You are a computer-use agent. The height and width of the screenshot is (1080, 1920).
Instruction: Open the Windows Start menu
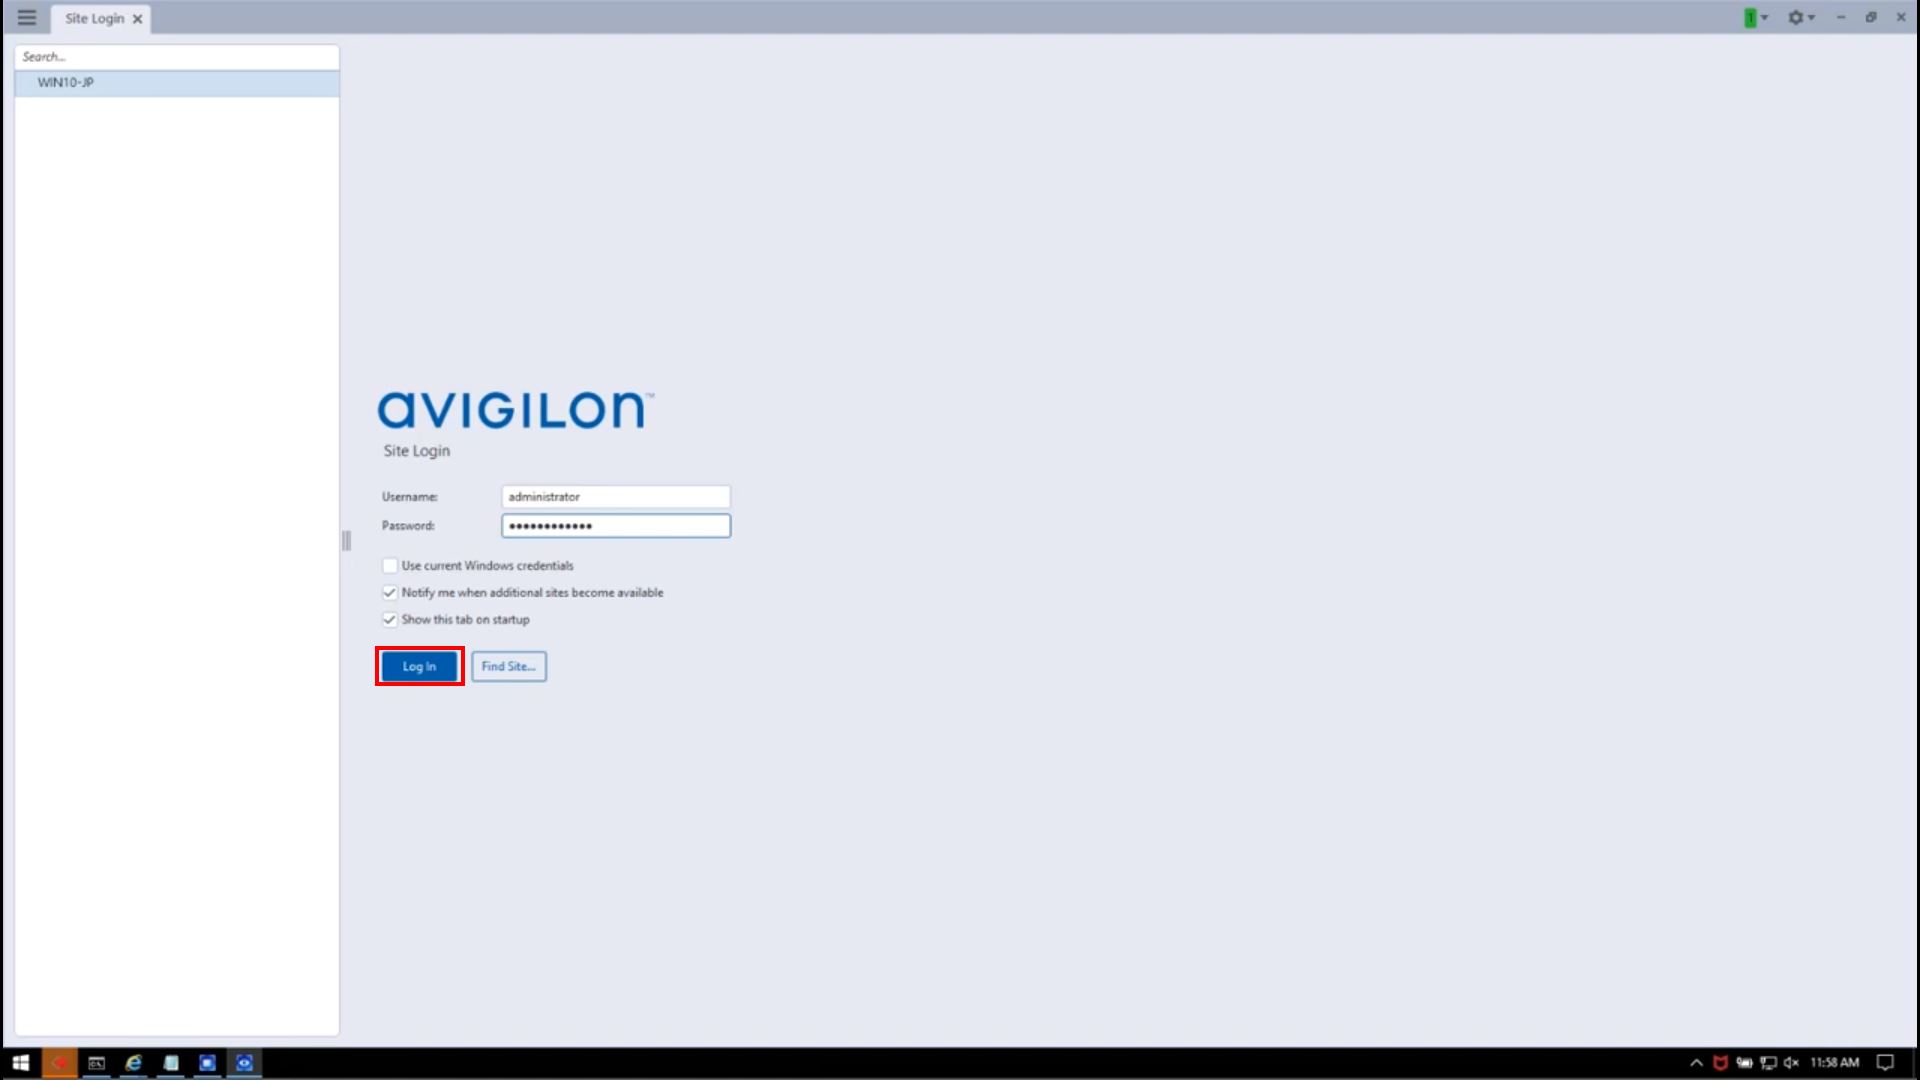(19, 1063)
